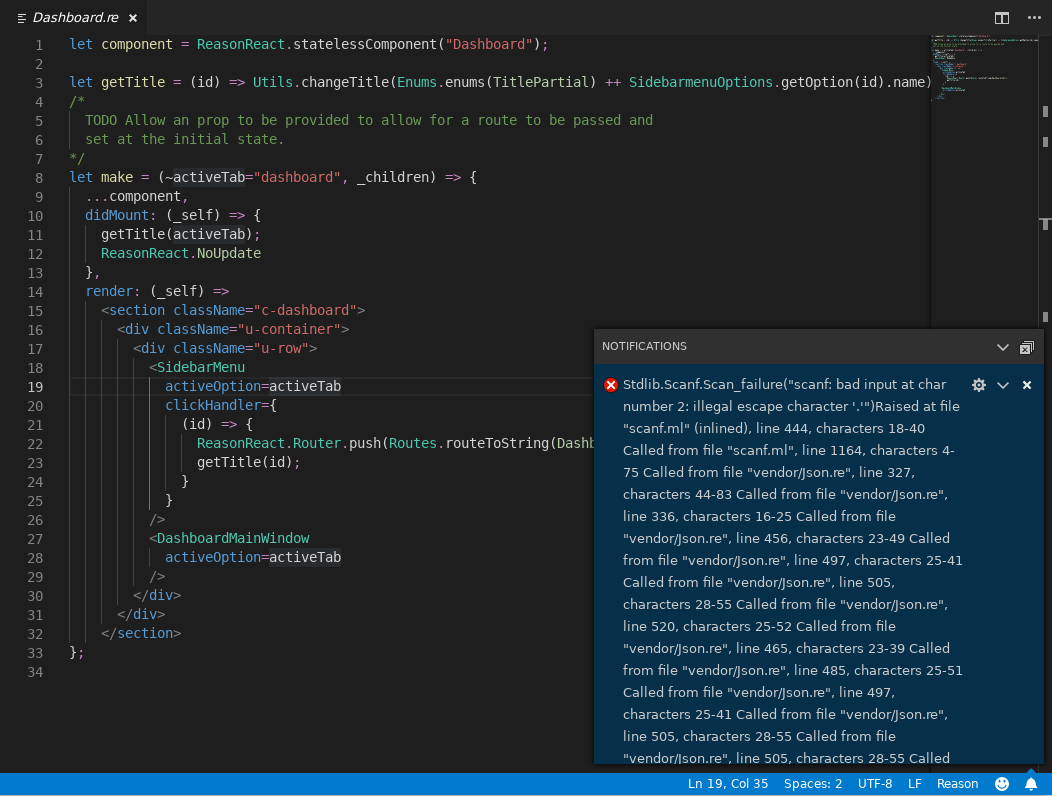This screenshot has width=1052, height=796.
Task: Click 'ReasonReact.Router' on line 22
Action: point(268,443)
